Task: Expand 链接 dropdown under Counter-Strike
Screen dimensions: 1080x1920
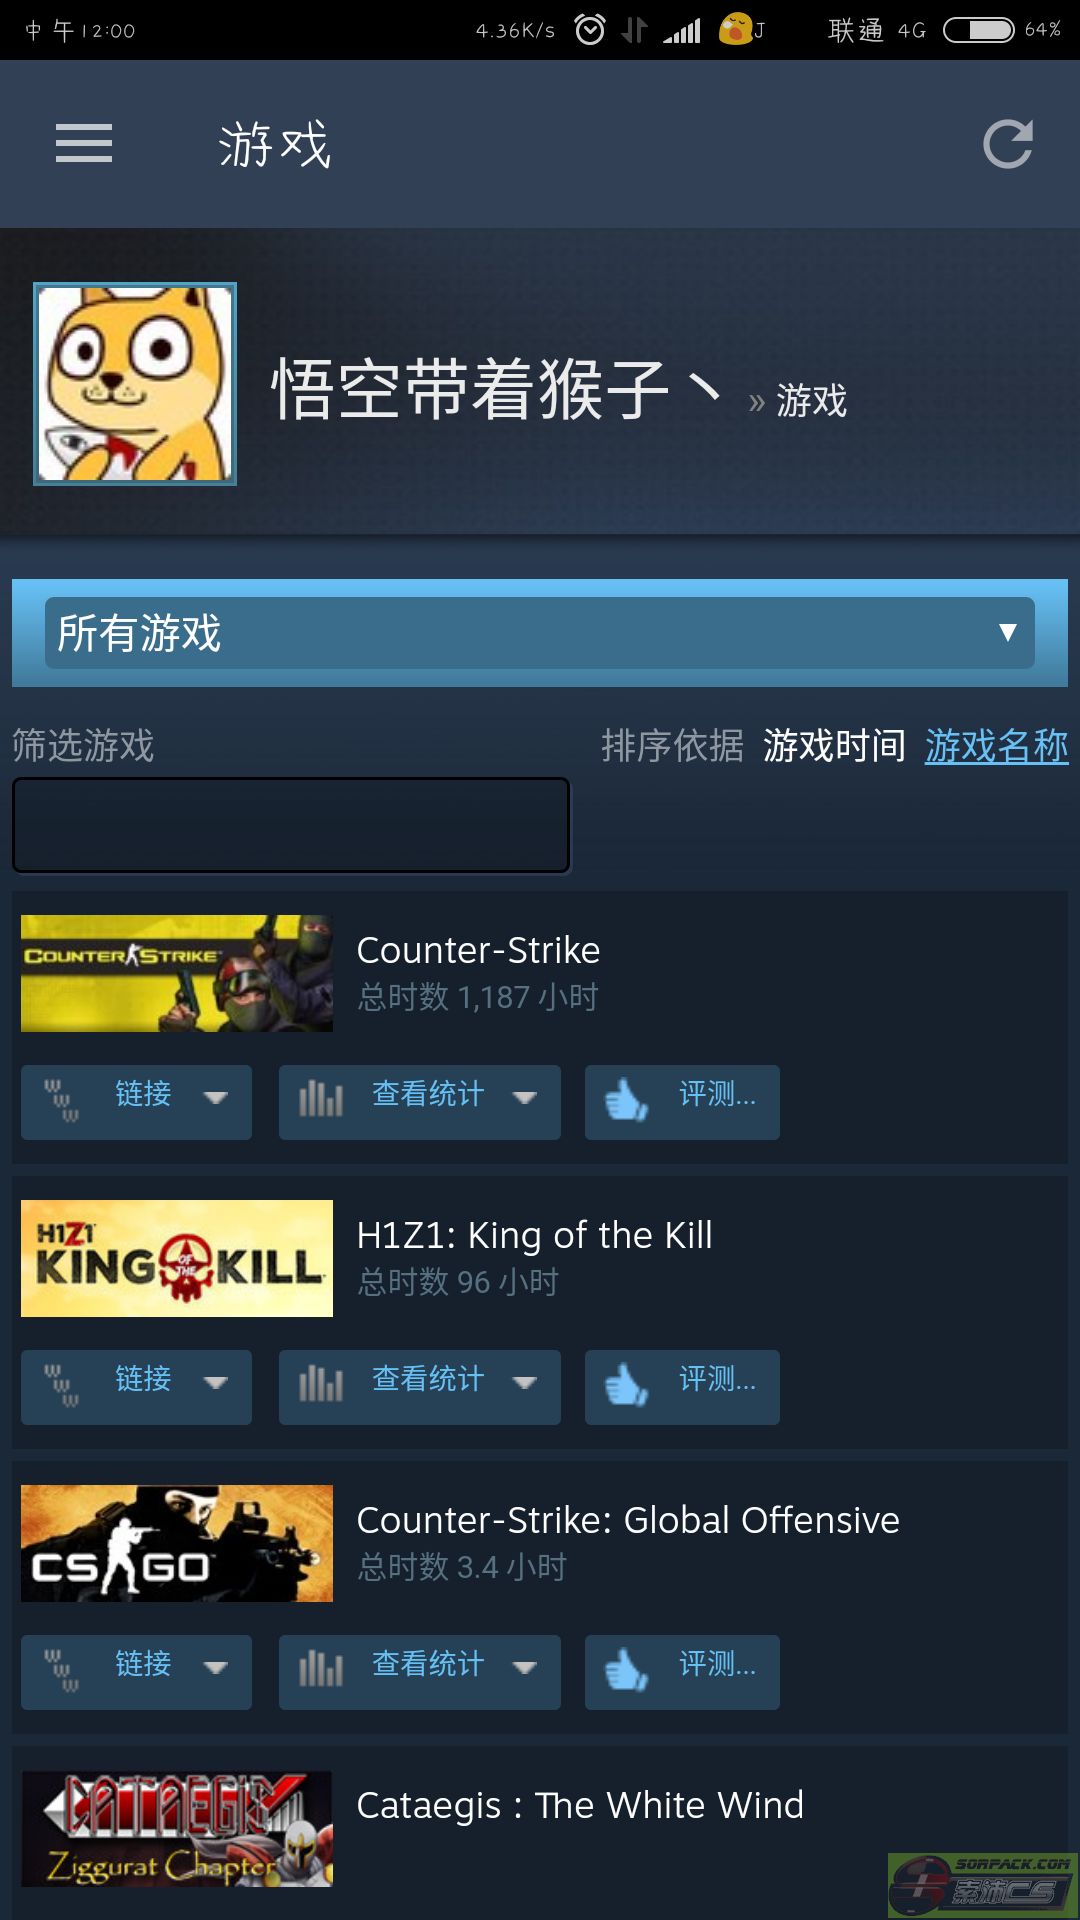Action: click(136, 1102)
